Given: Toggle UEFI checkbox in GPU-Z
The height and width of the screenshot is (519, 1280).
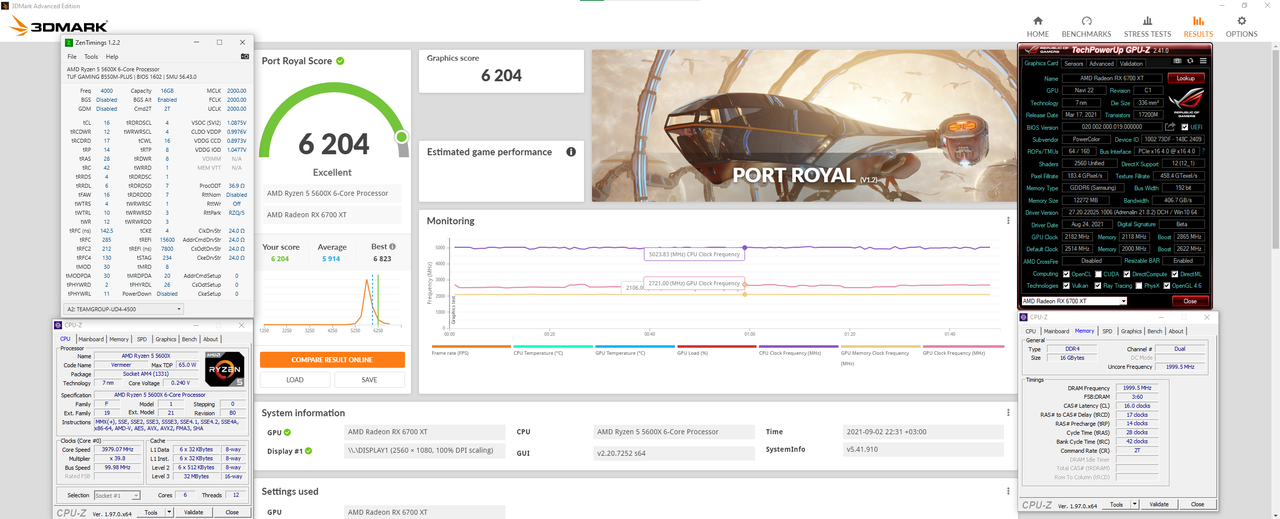Looking at the screenshot, I should [x=1185, y=127].
